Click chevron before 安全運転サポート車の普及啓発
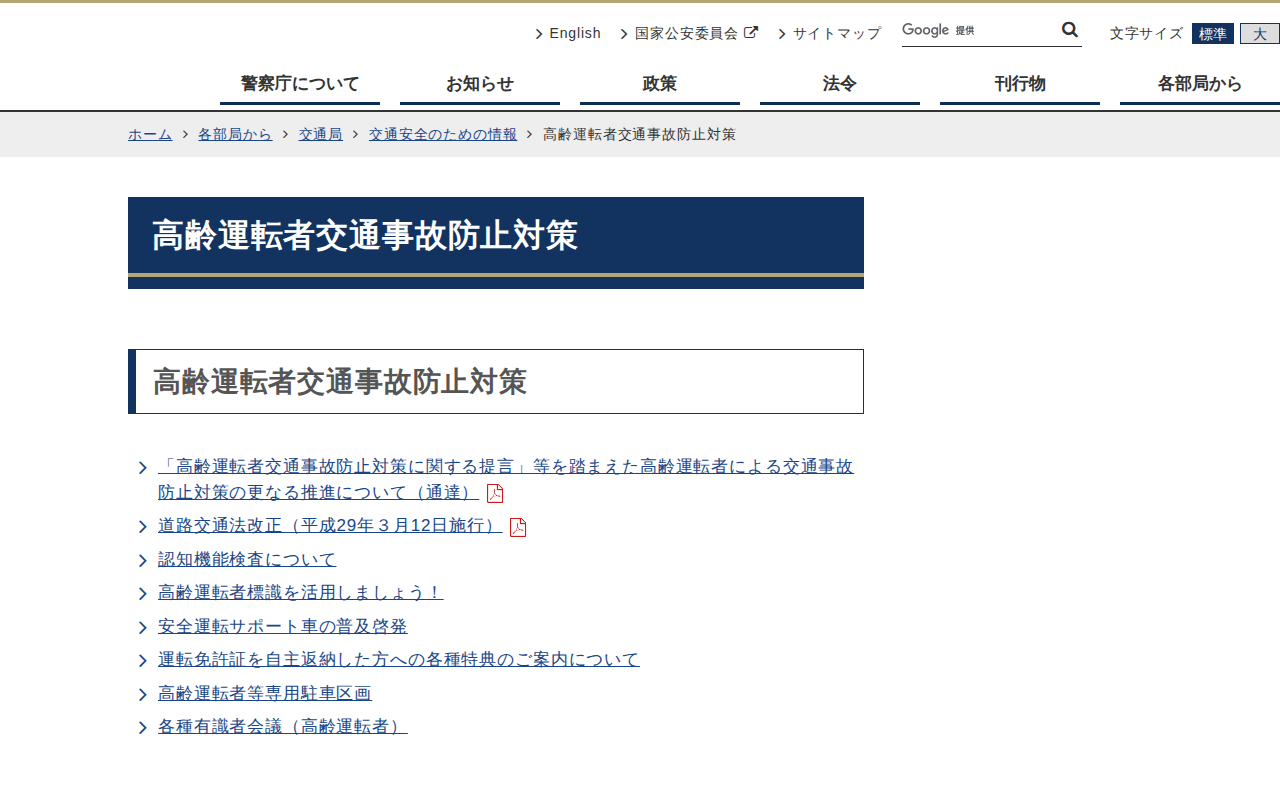 [143, 628]
